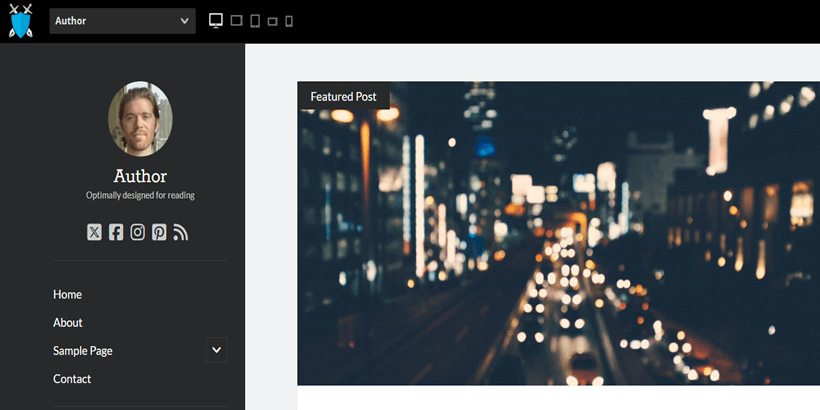The height and width of the screenshot is (410, 820).
Task: Switch to mobile phone preview icon
Action: tap(289, 21)
